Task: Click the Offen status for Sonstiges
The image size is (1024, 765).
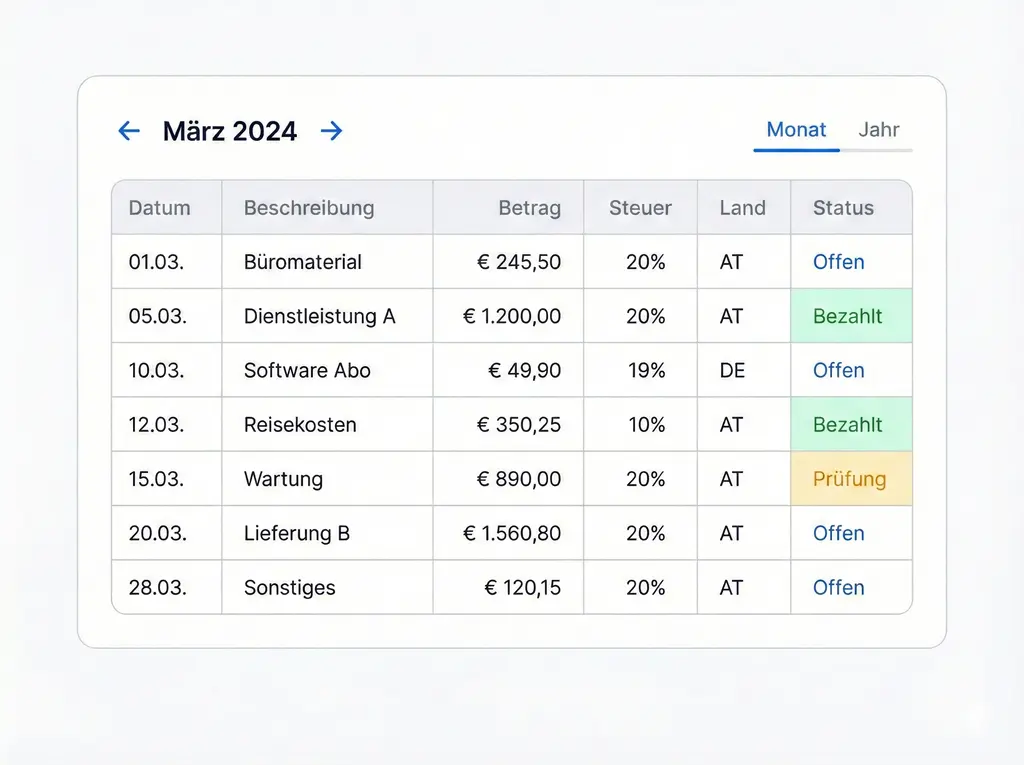Action: tap(838, 587)
